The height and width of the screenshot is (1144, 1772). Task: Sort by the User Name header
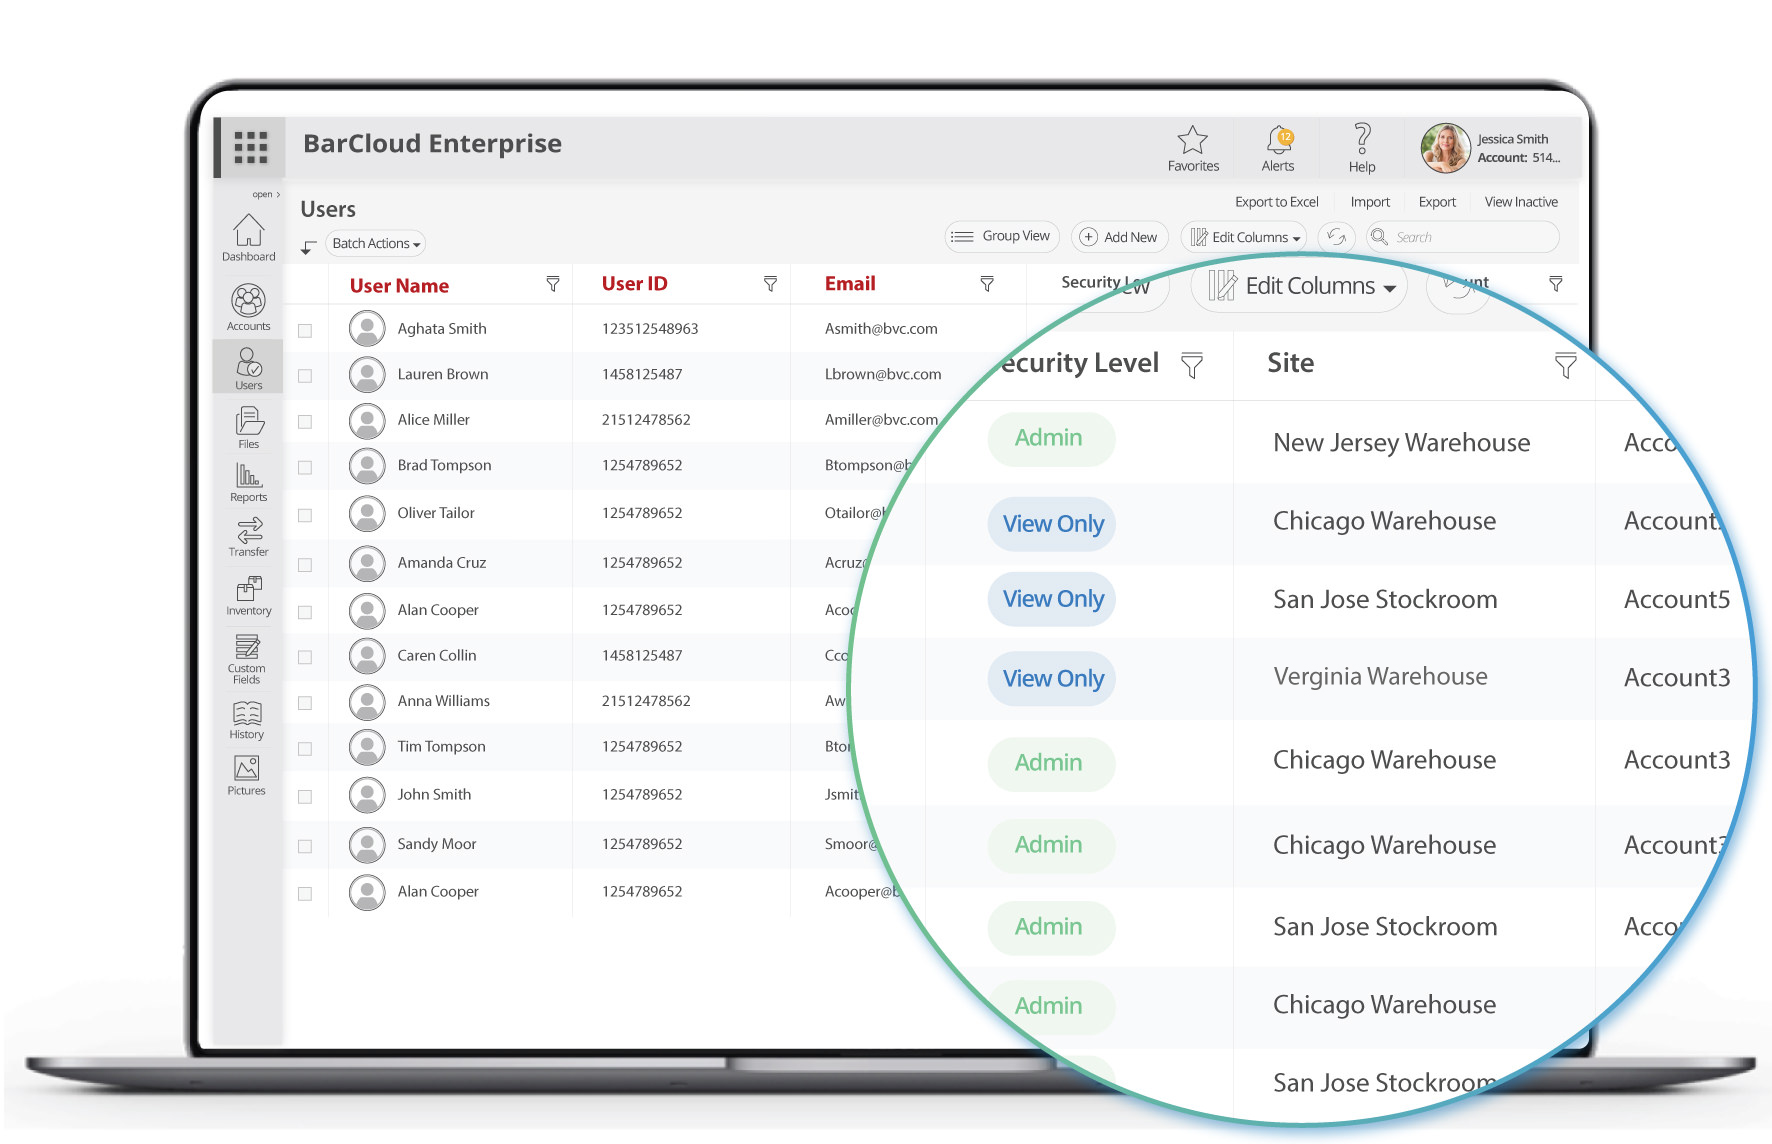click(x=399, y=286)
